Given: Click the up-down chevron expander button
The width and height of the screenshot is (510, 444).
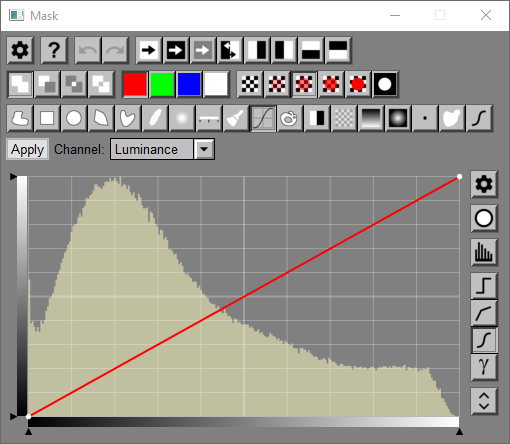Looking at the screenshot, I should pyautogui.click(x=484, y=401).
